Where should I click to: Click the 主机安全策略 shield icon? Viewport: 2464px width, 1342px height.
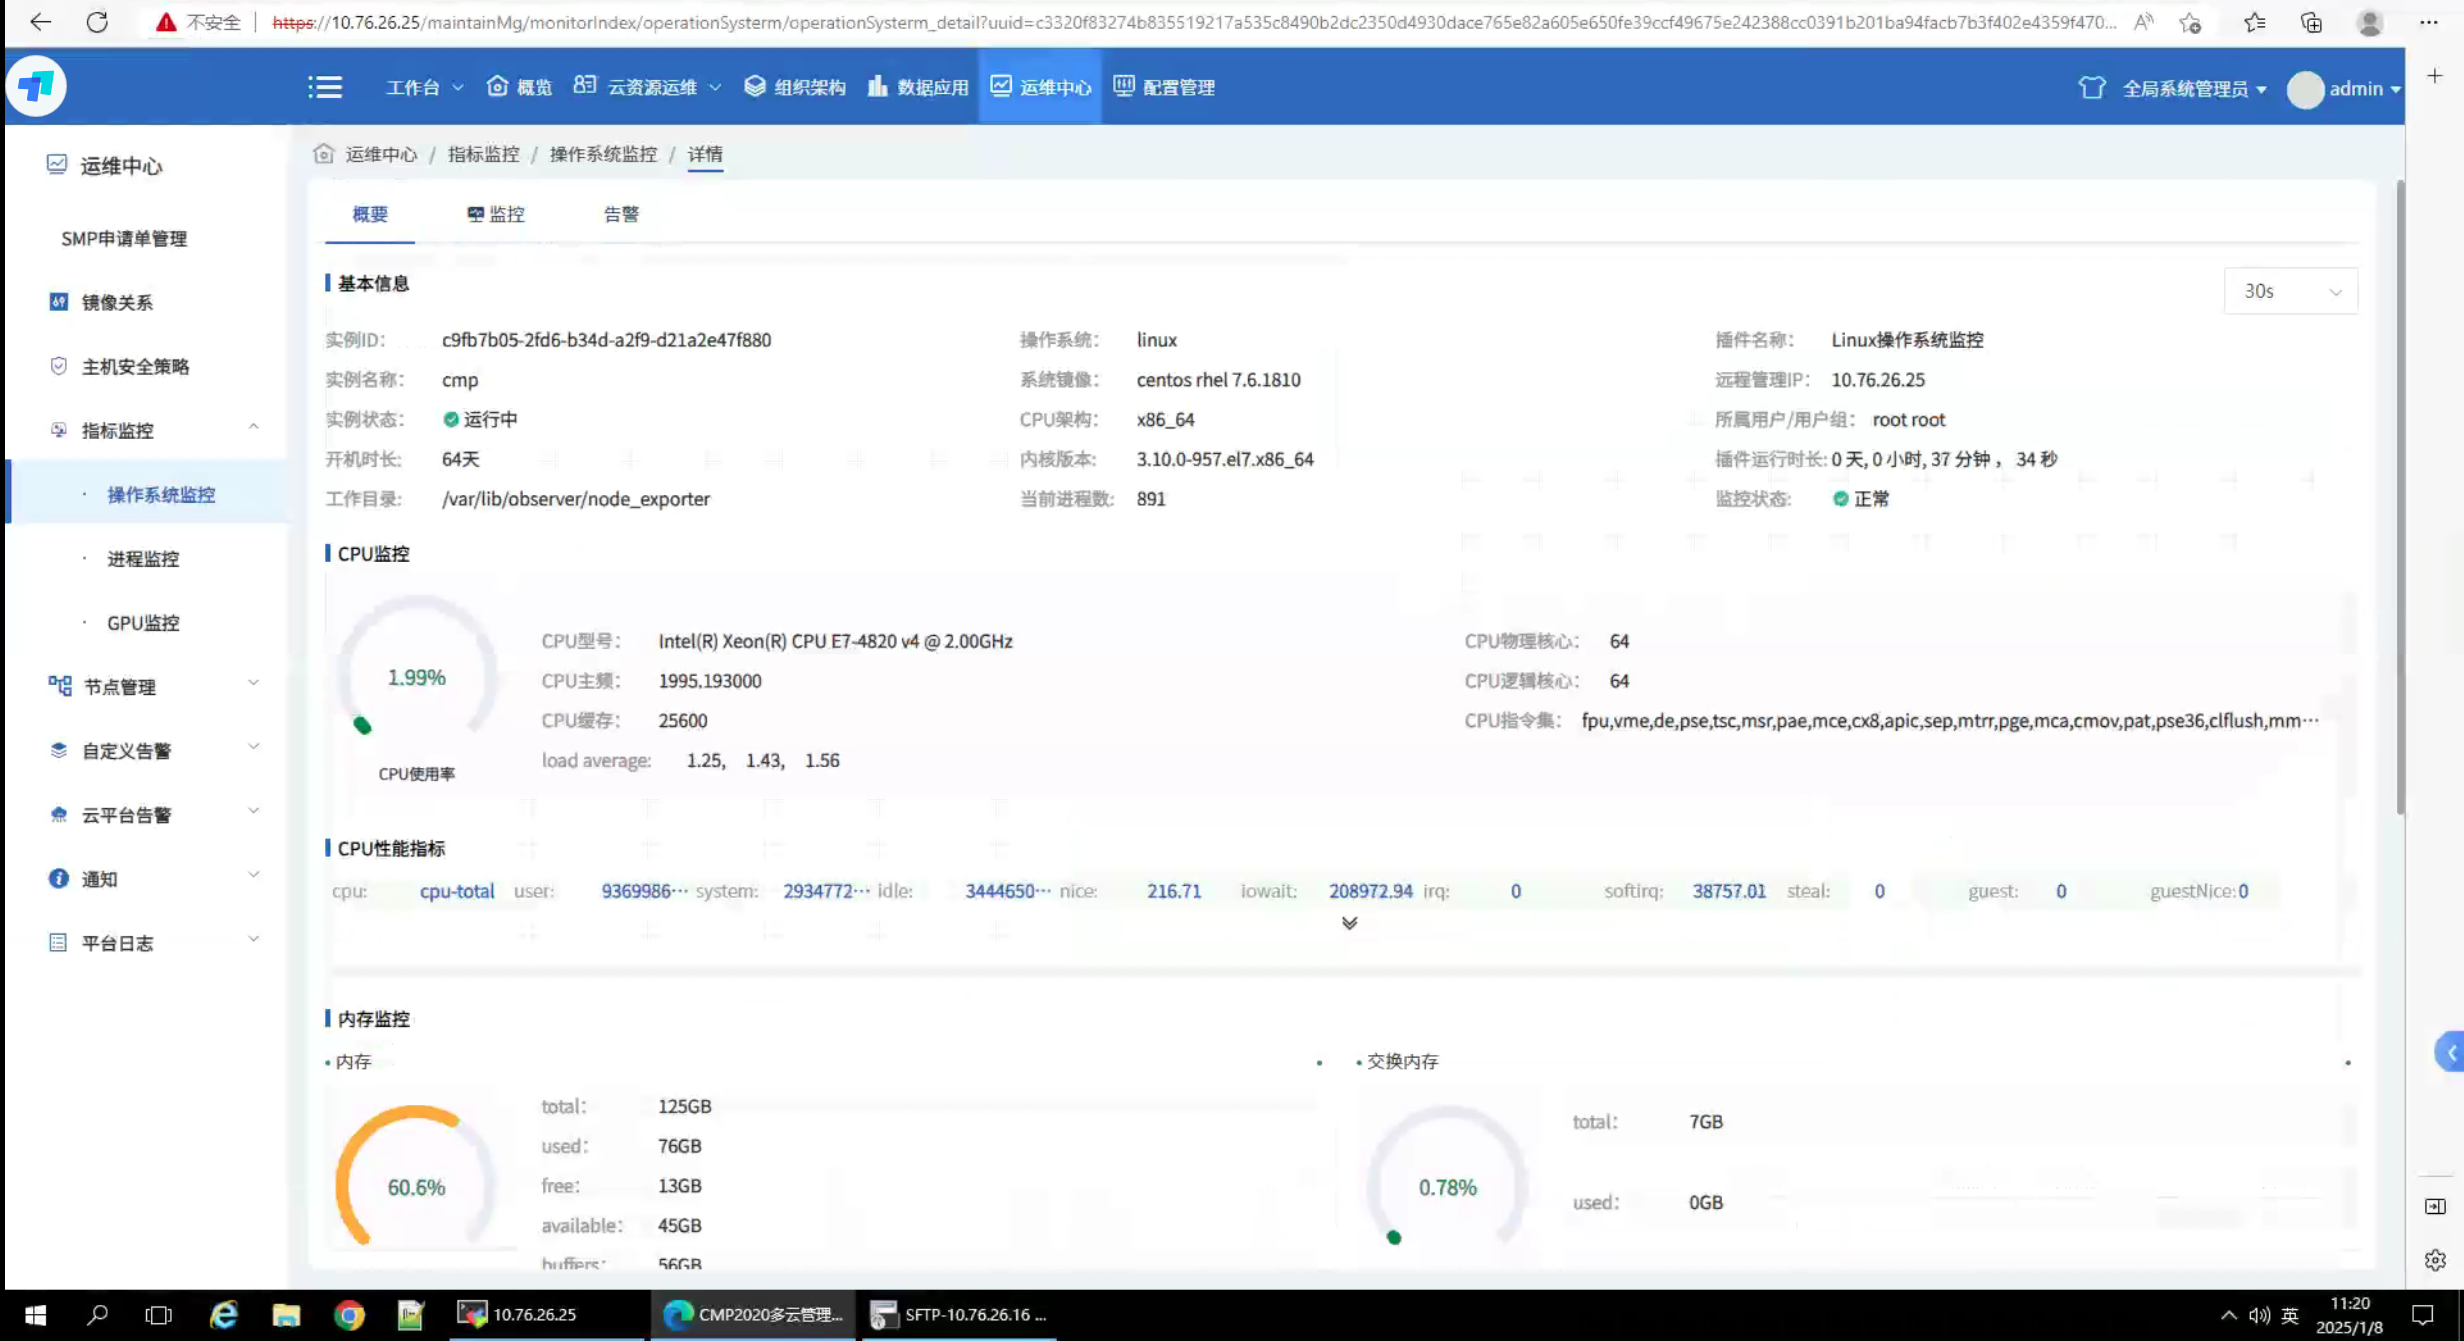click(x=59, y=365)
